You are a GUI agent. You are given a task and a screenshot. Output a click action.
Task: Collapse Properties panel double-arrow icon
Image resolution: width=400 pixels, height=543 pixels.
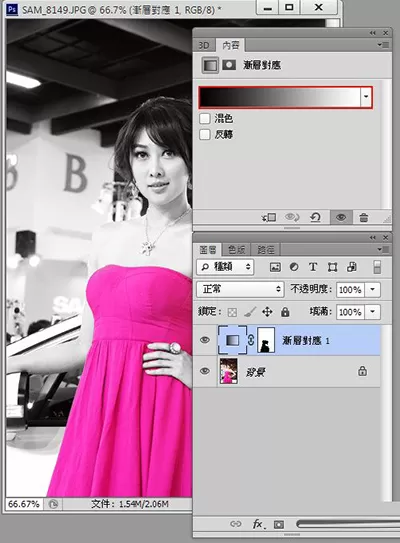pos(373,33)
